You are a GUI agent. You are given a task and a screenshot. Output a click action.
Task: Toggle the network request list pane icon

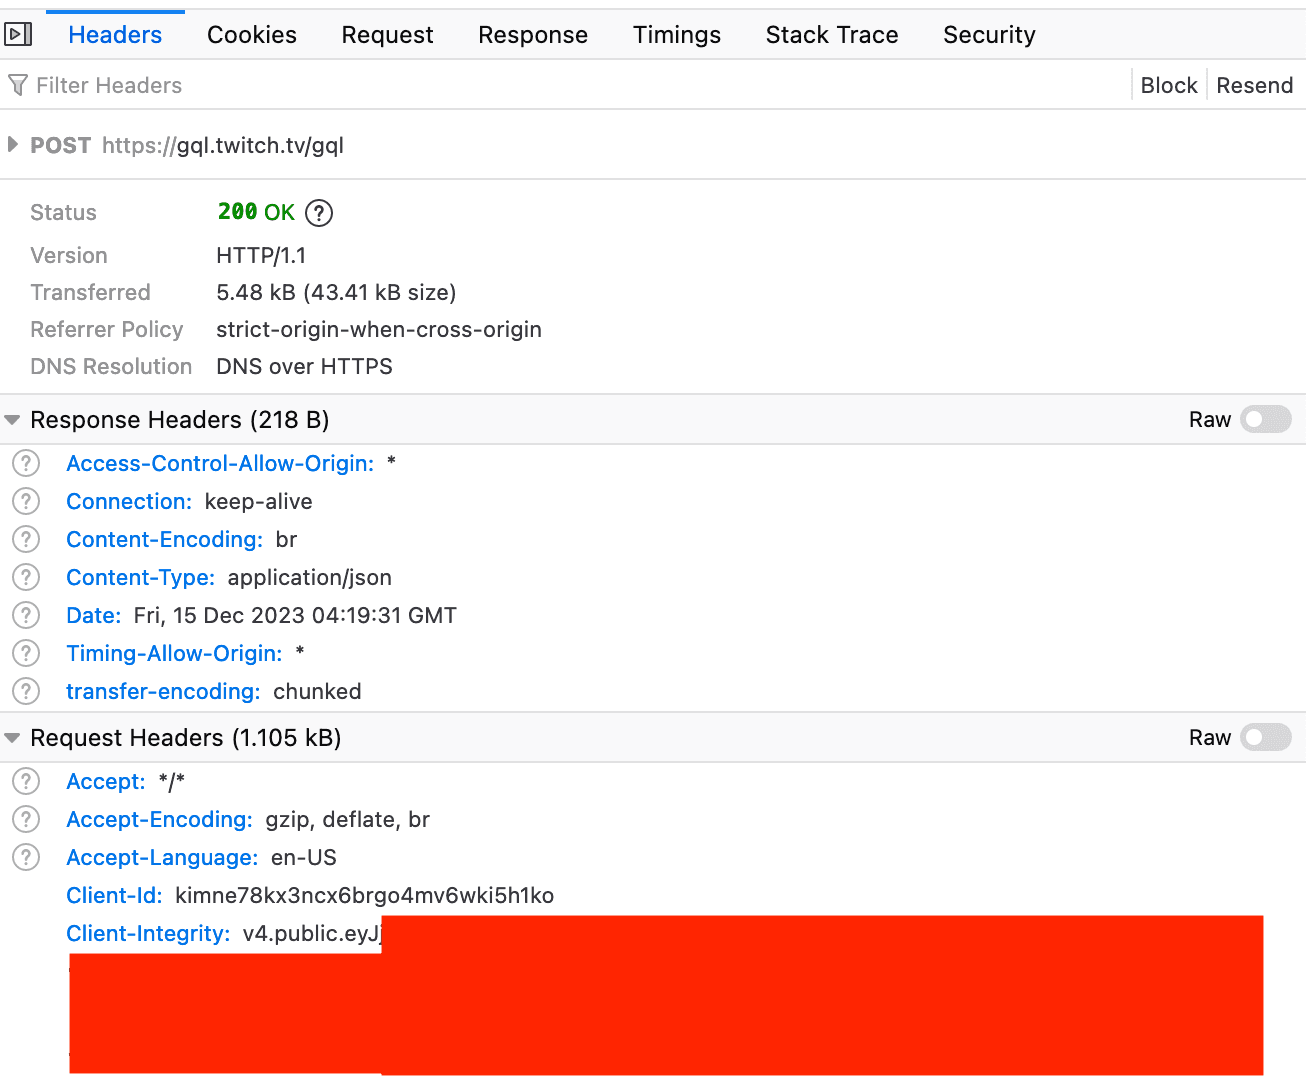18,35
